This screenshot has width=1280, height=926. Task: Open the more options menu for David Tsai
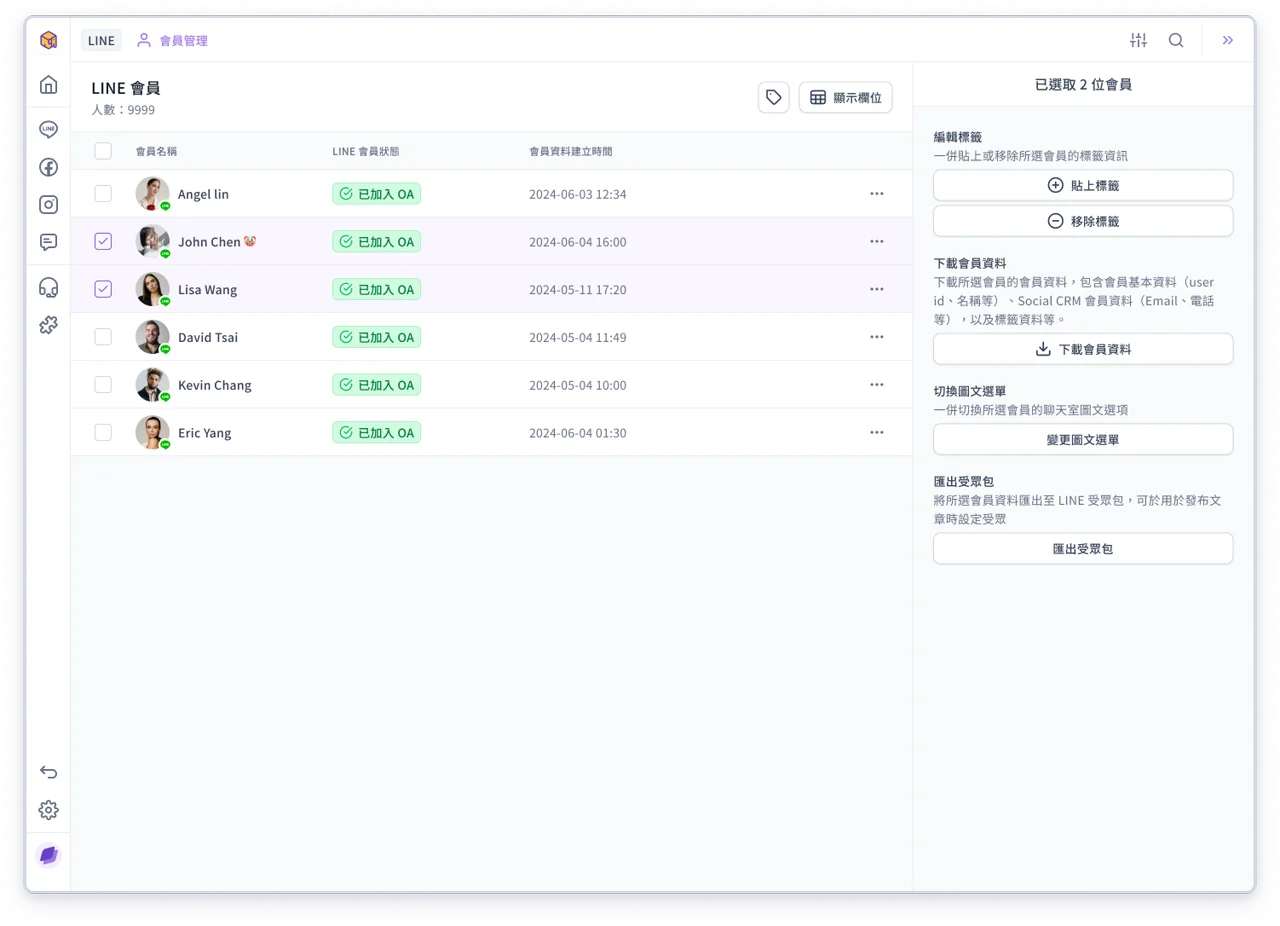point(877,337)
